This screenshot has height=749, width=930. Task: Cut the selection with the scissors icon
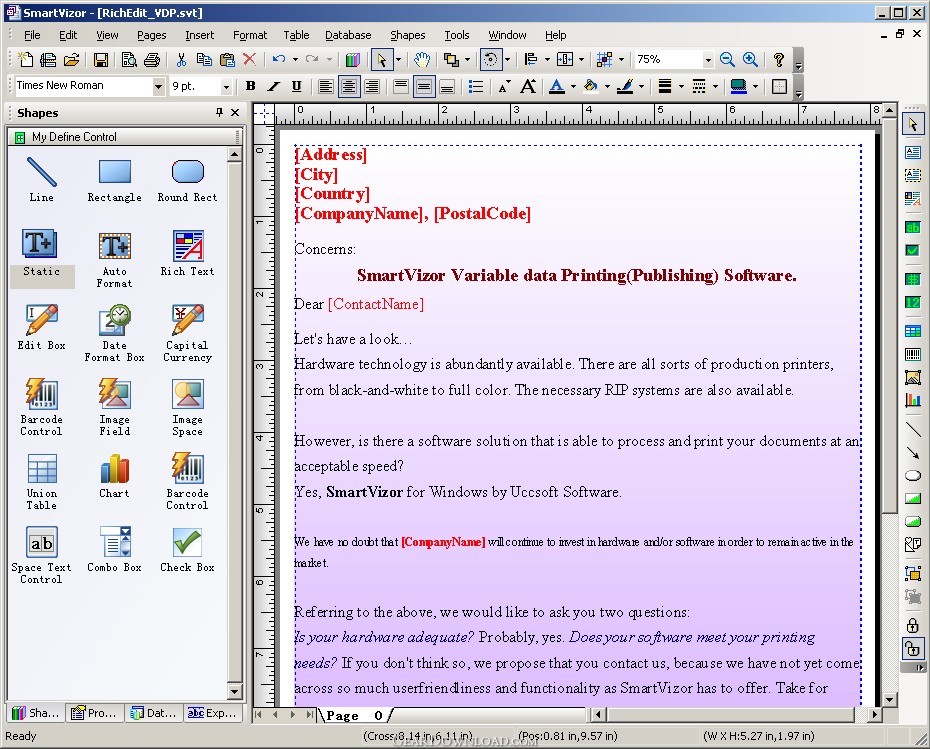(181, 59)
